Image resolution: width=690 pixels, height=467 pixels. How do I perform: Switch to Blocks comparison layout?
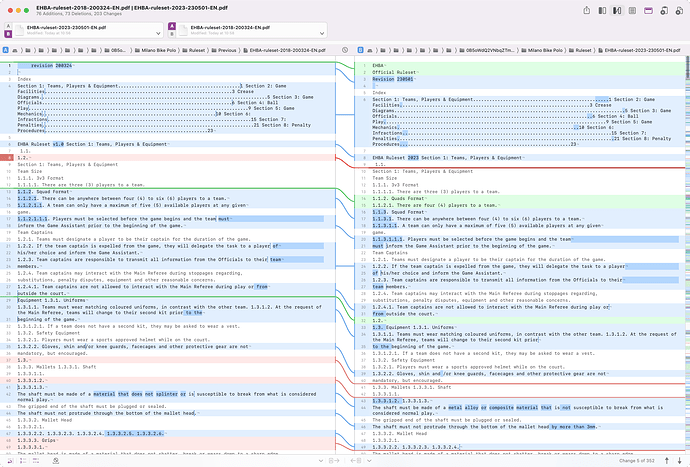[x=602, y=11]
